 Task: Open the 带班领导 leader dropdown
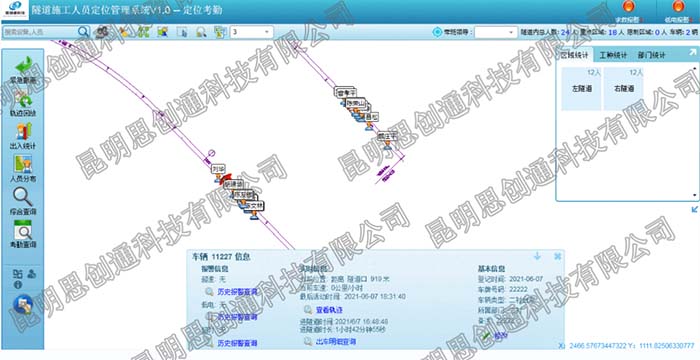[496, 32]
